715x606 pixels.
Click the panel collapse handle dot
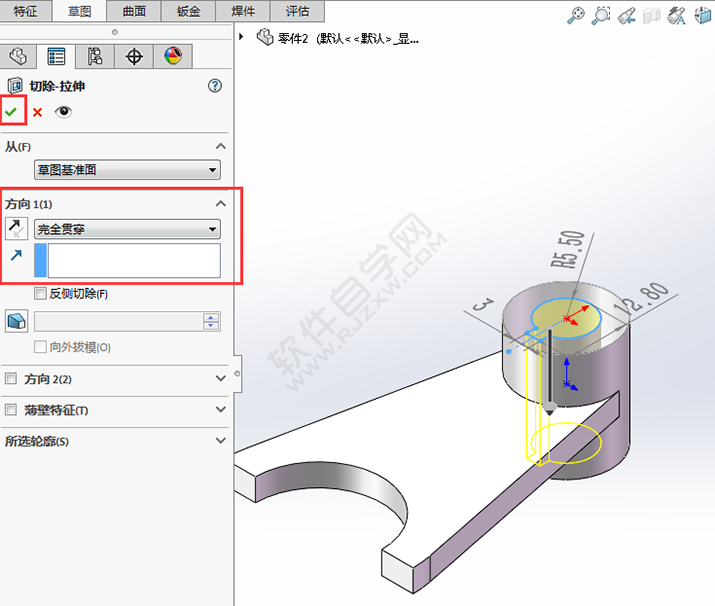[237, 373]
